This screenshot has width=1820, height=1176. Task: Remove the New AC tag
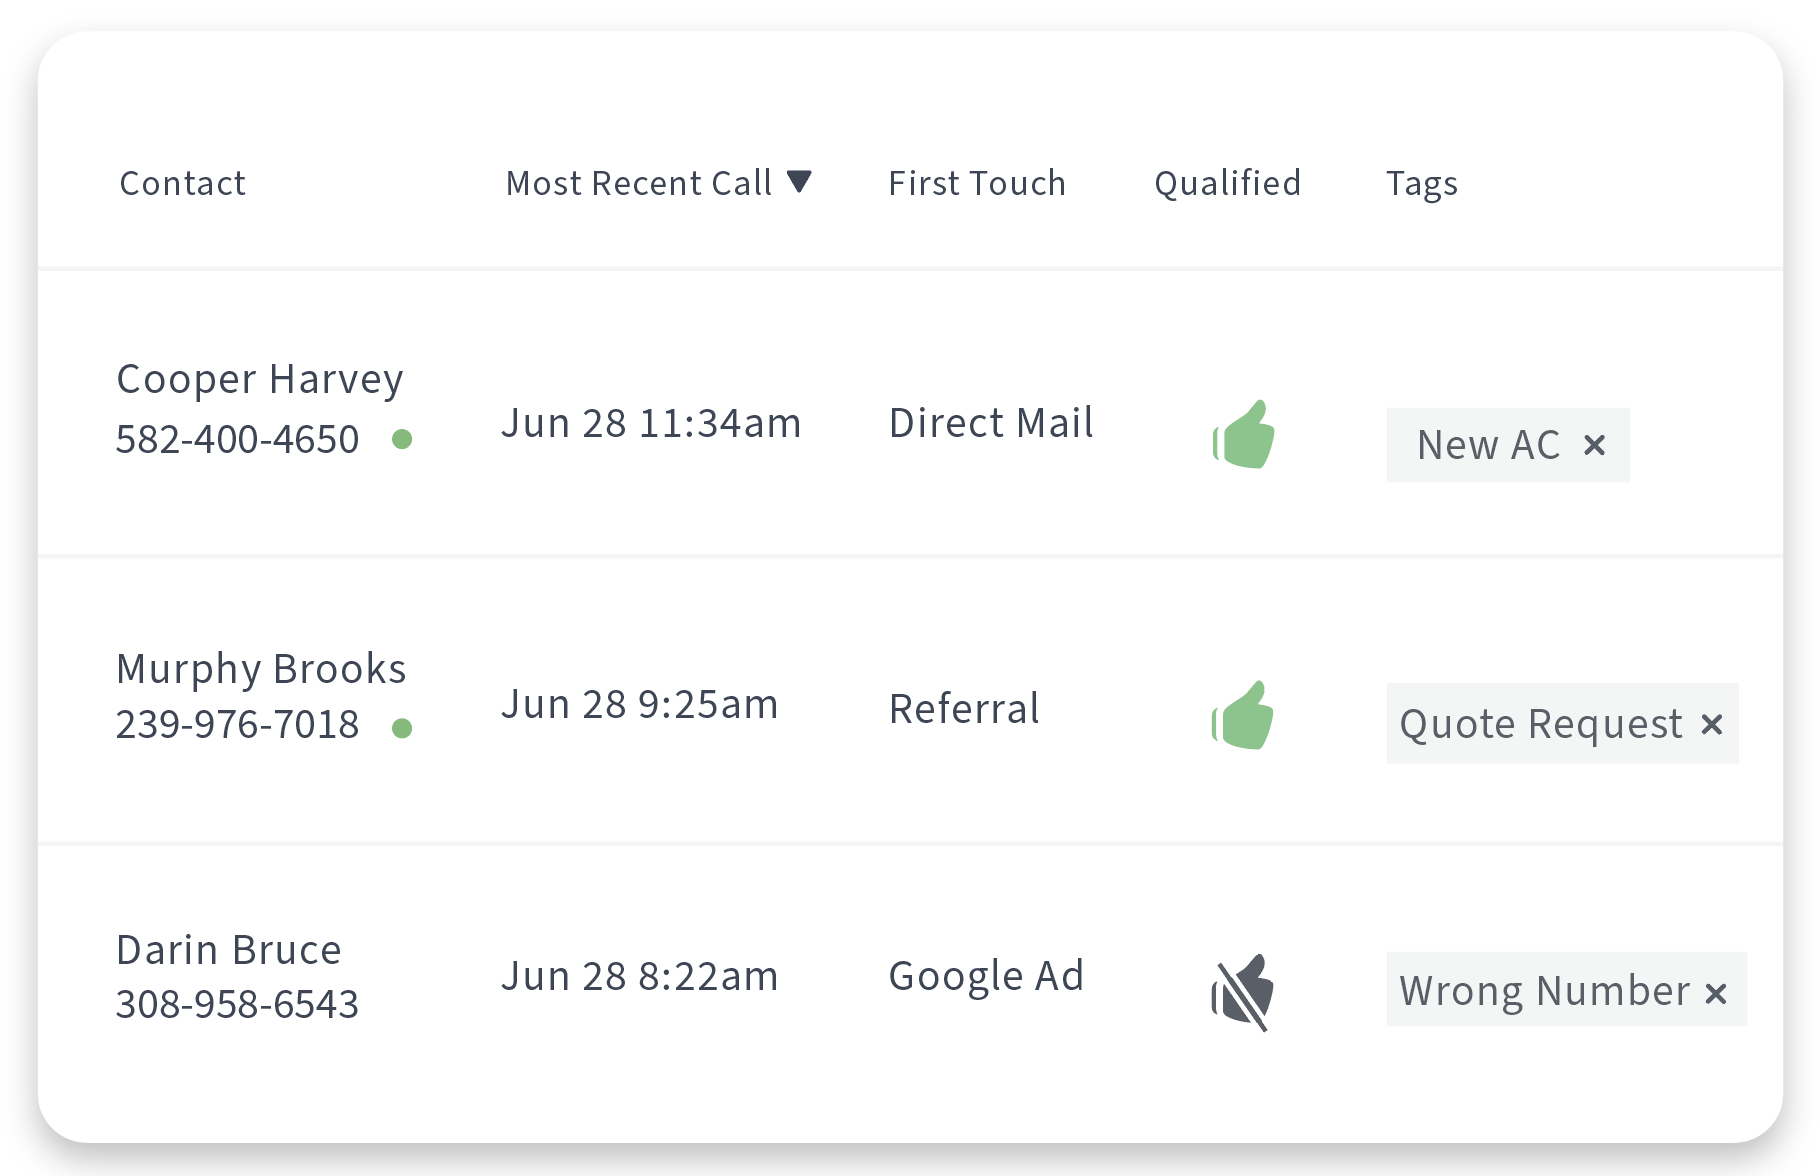[x=1595, y=445]
